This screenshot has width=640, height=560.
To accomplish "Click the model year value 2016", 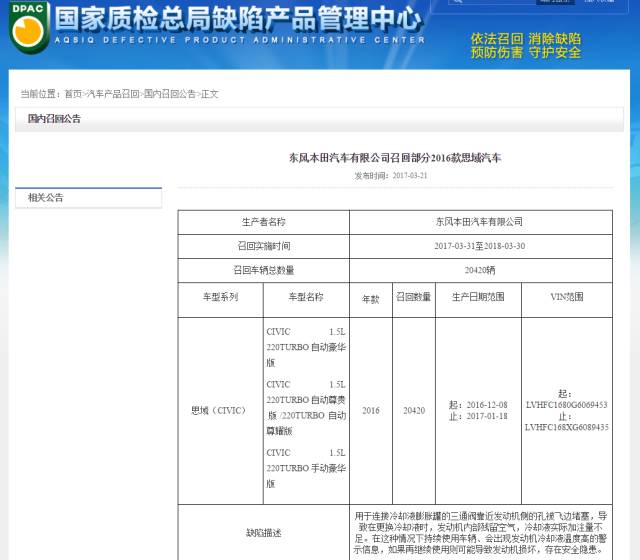I will click(x=371, y=411).
